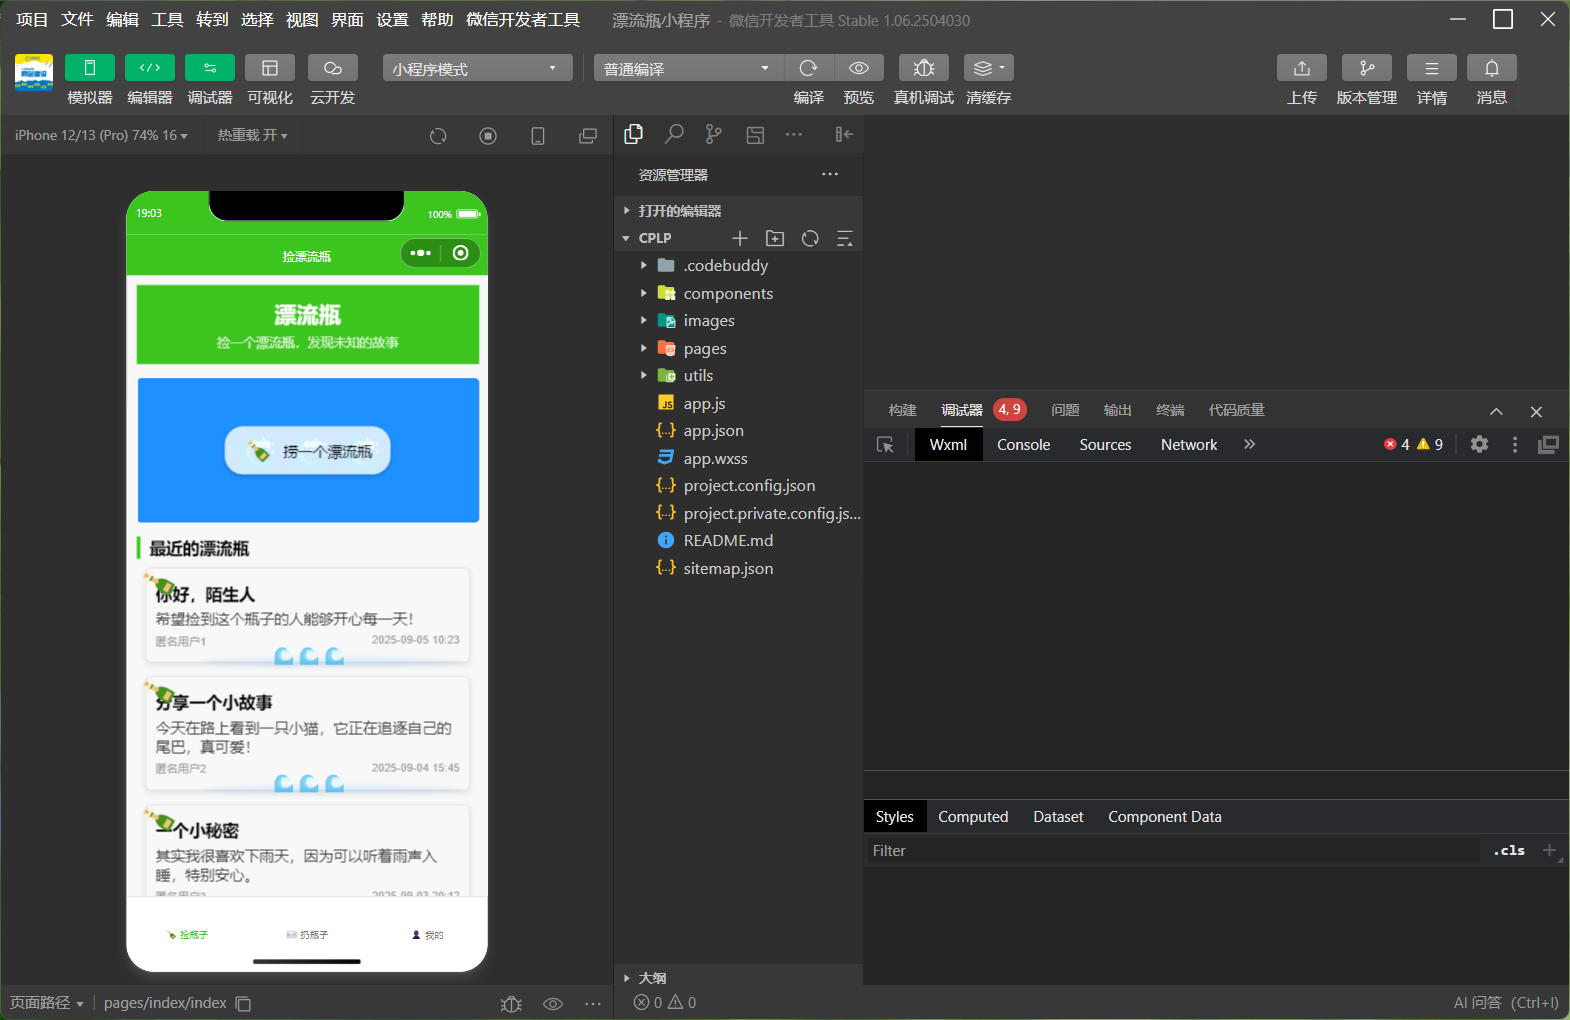This screenshot has width=1570, height=1020.
Task: Collapse all folders in CPLP
Action: (x=845, y=238)
